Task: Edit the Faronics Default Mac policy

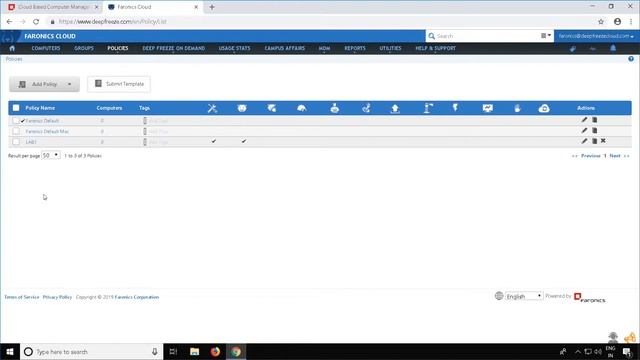Action: 584,131
